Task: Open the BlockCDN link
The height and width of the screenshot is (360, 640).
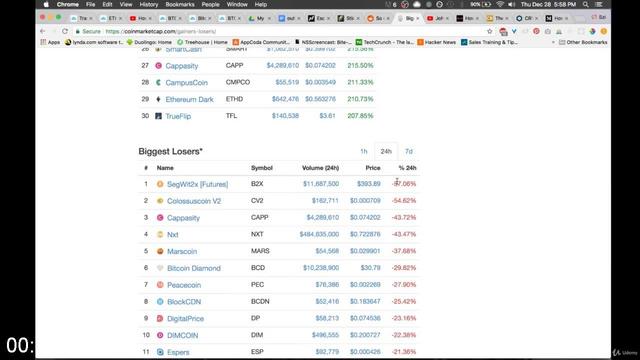Action: click(x=184, y=302)
